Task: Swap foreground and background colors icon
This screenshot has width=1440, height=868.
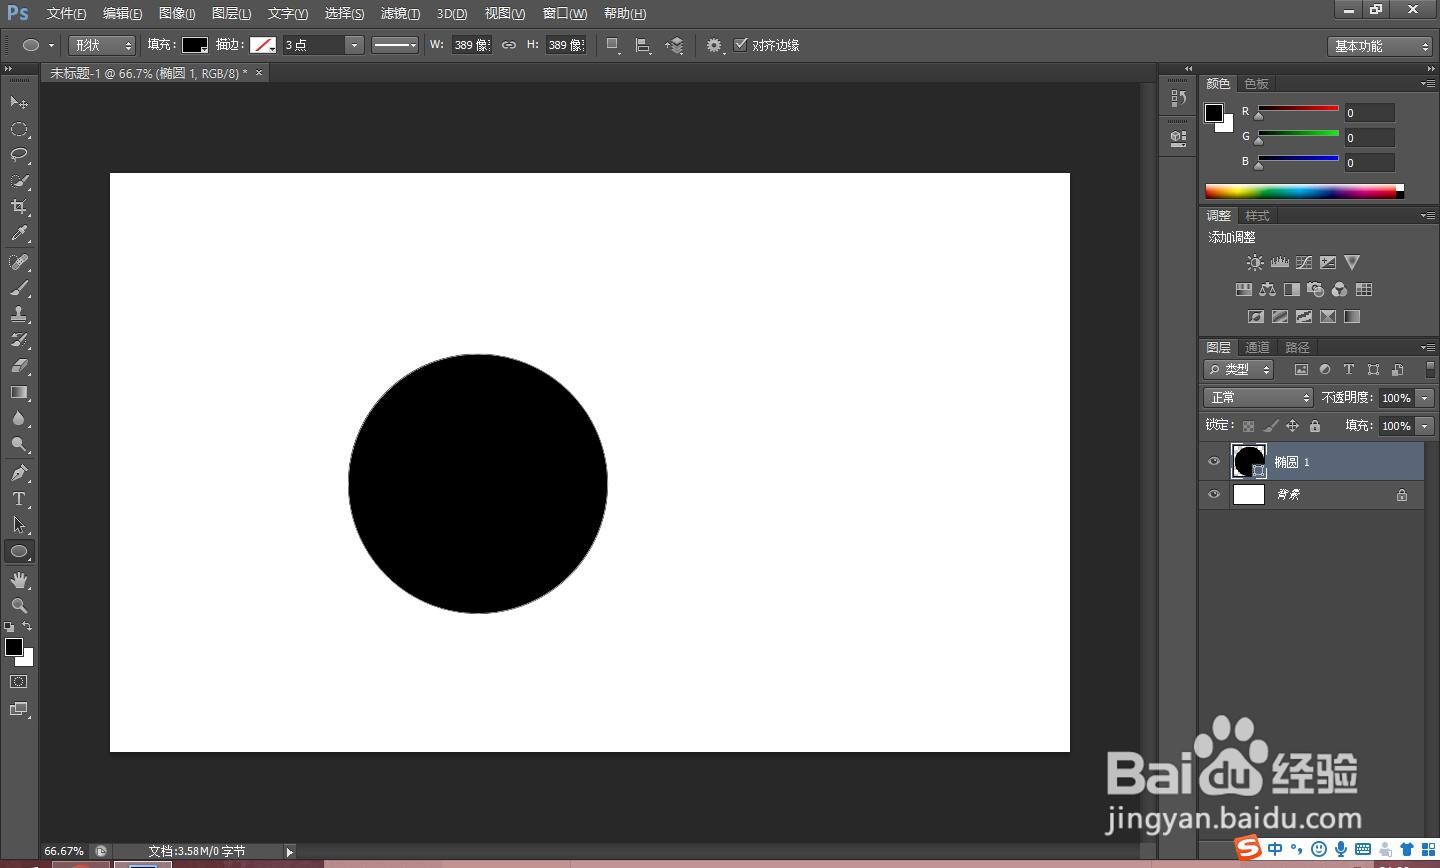Action: pyautogui.click(x=27, y=627)
